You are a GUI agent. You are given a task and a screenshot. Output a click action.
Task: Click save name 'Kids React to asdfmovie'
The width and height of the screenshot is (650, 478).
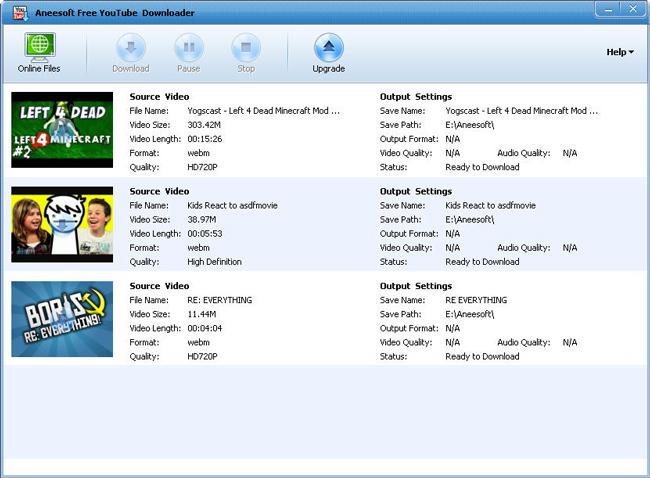(x=490, y=205)
